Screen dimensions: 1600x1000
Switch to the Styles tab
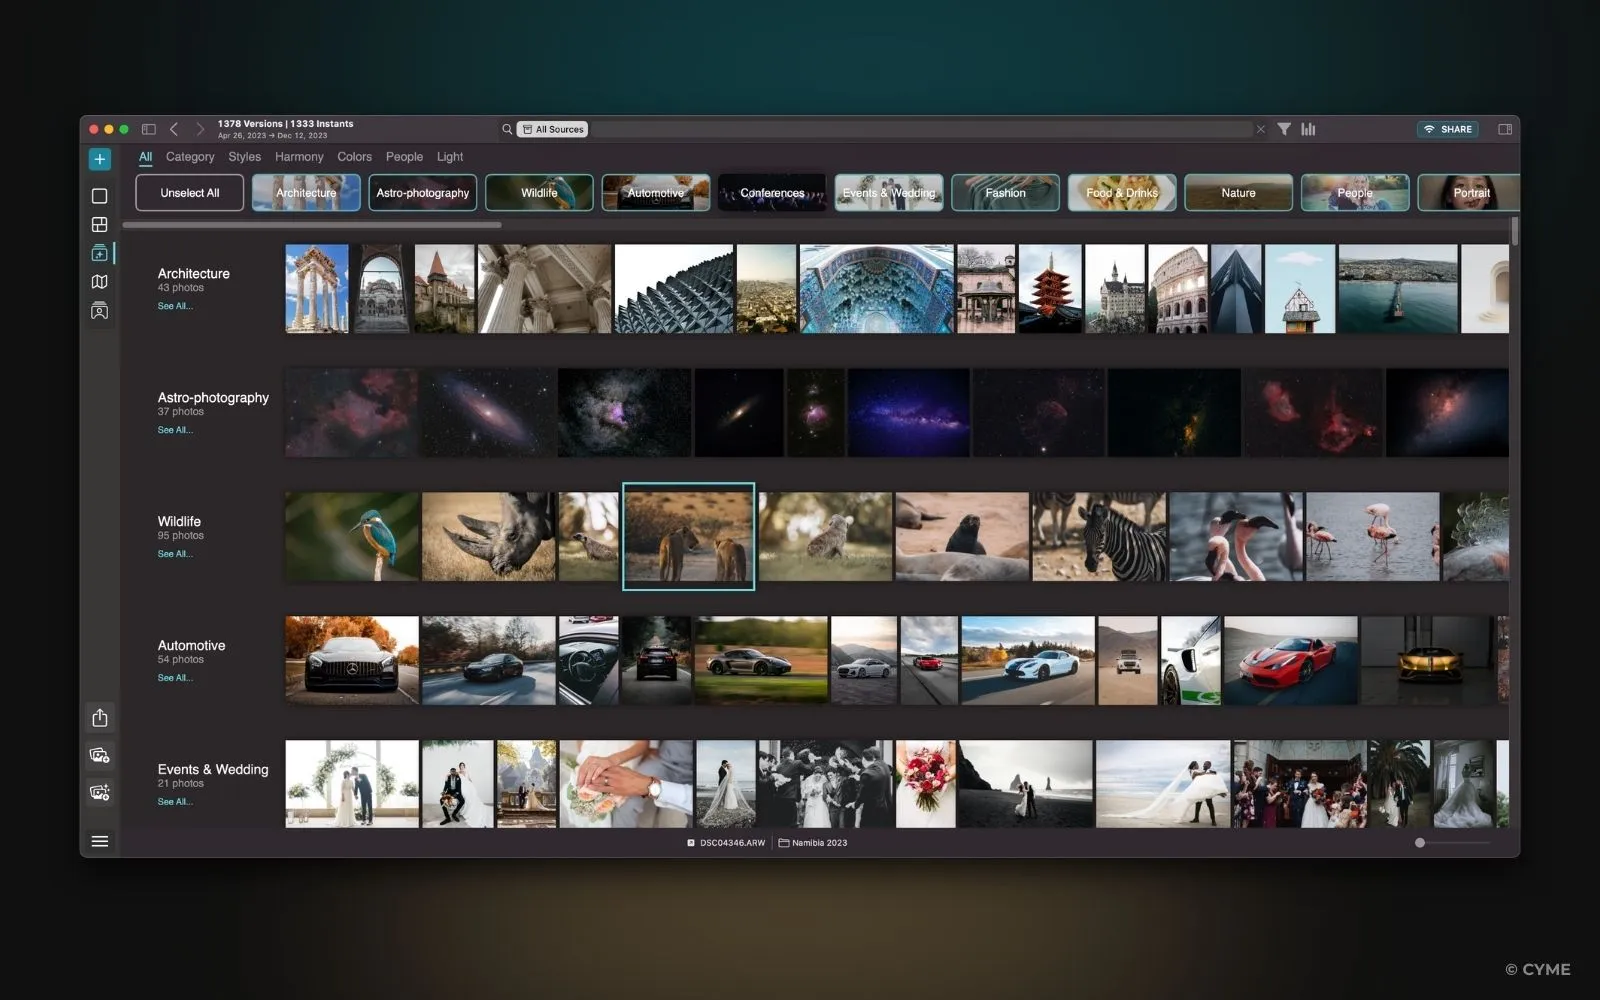[244, 157]
